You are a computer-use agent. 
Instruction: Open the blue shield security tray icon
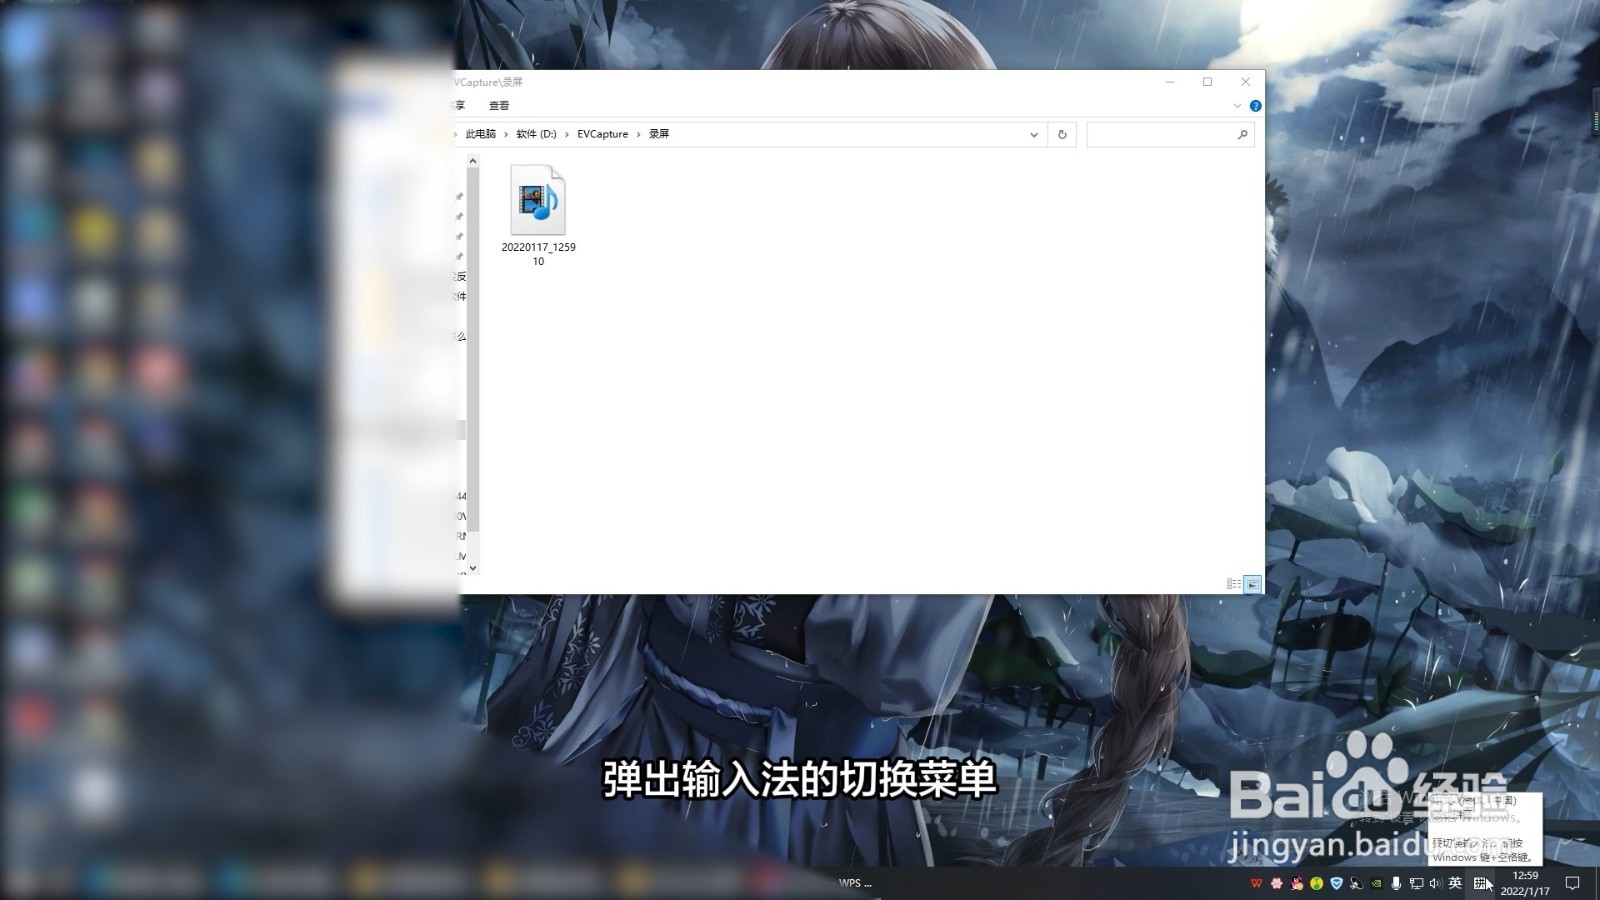tap(1336, 883)
